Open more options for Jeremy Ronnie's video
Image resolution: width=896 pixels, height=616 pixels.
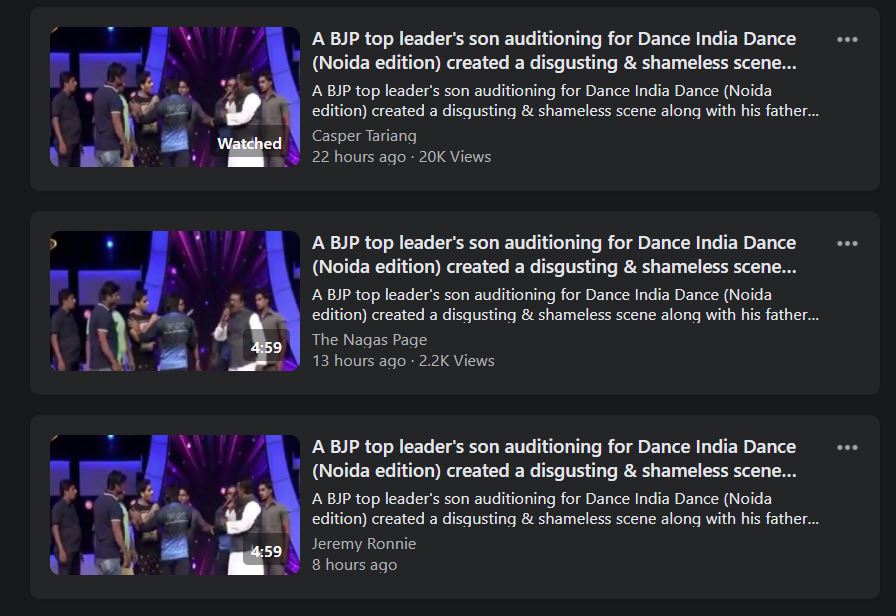click(847, 447)
